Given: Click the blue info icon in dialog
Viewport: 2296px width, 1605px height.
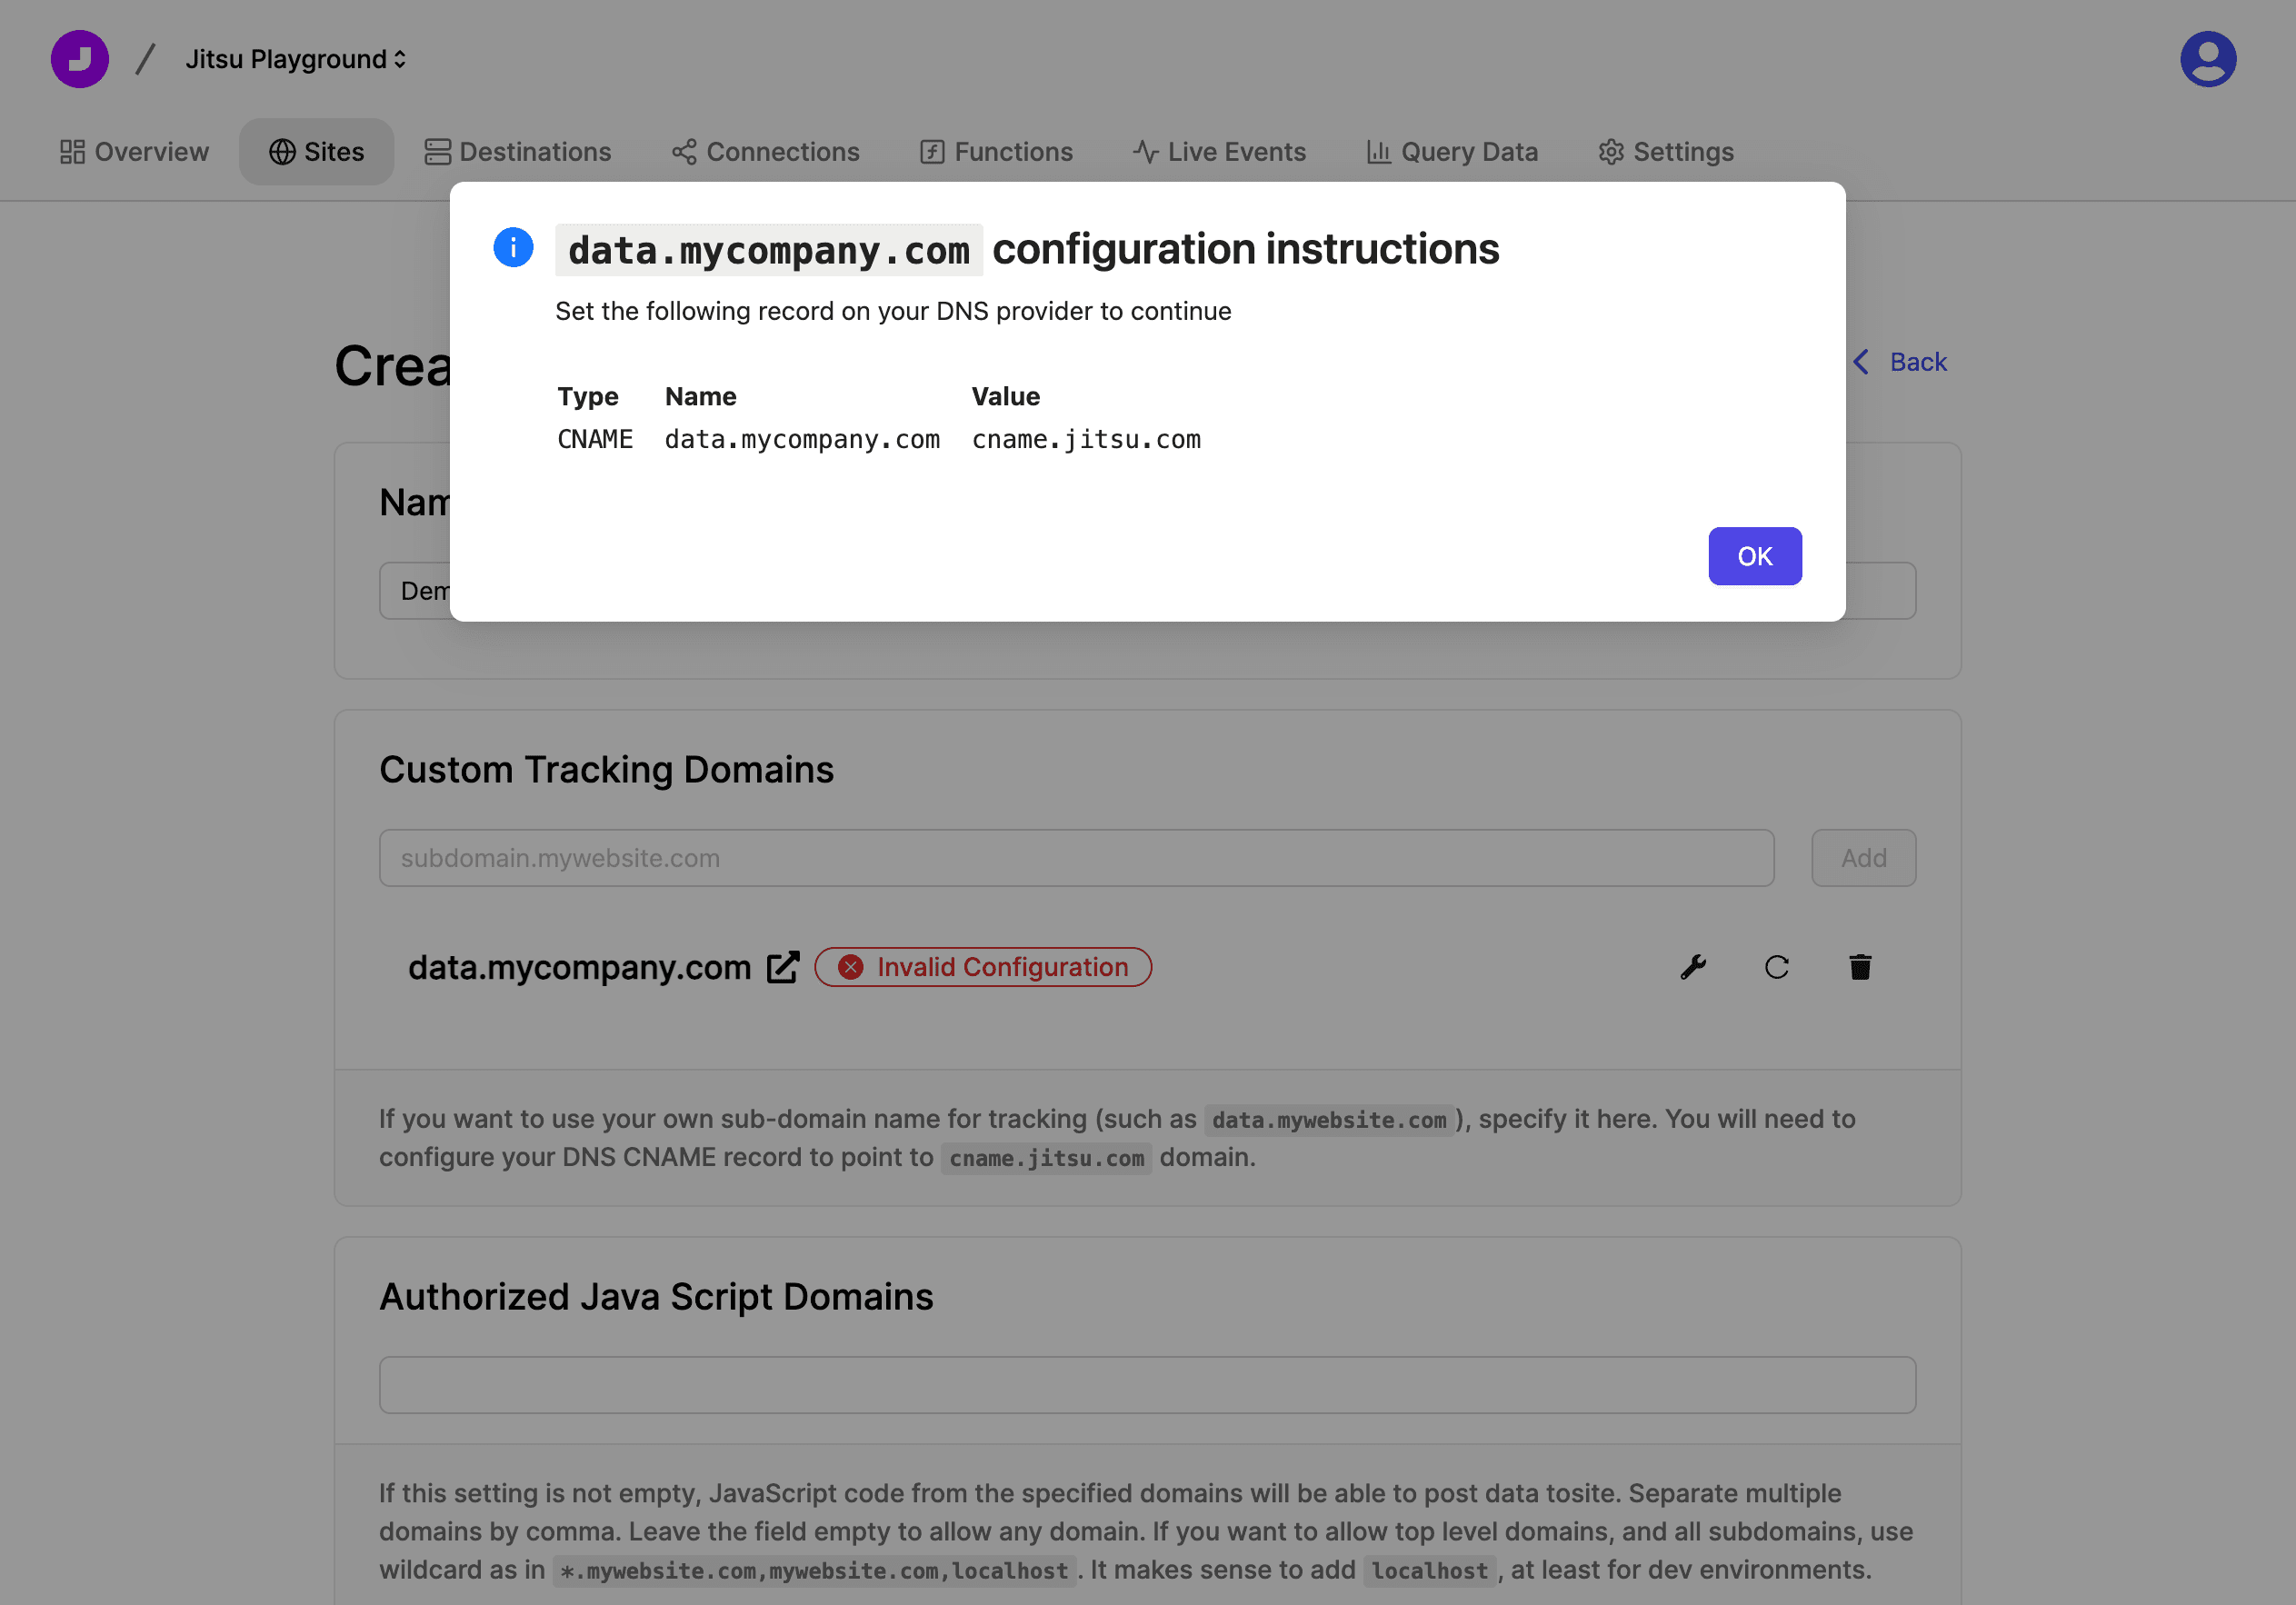Looking at the screenshot, I should tap(513, 248).
